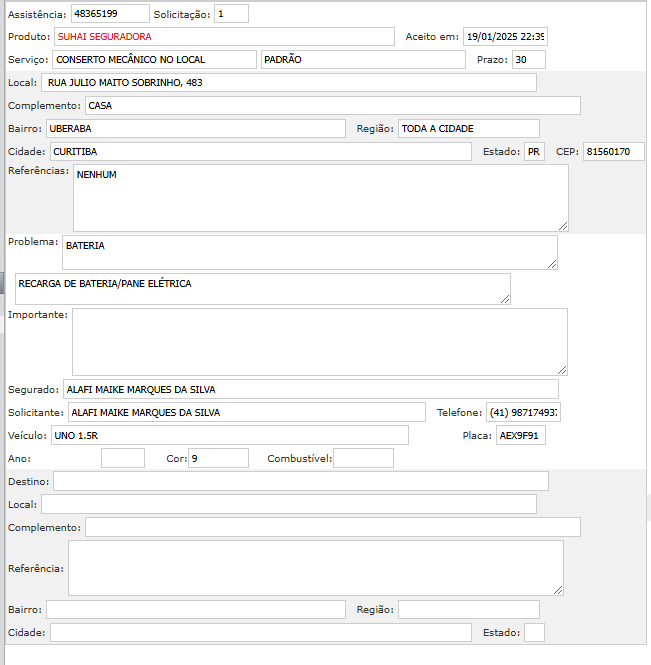651x665 pixels.
Task: Focus the address field with RUA JULIO MAITO SOBRINHO
Action: click(289, 83)
